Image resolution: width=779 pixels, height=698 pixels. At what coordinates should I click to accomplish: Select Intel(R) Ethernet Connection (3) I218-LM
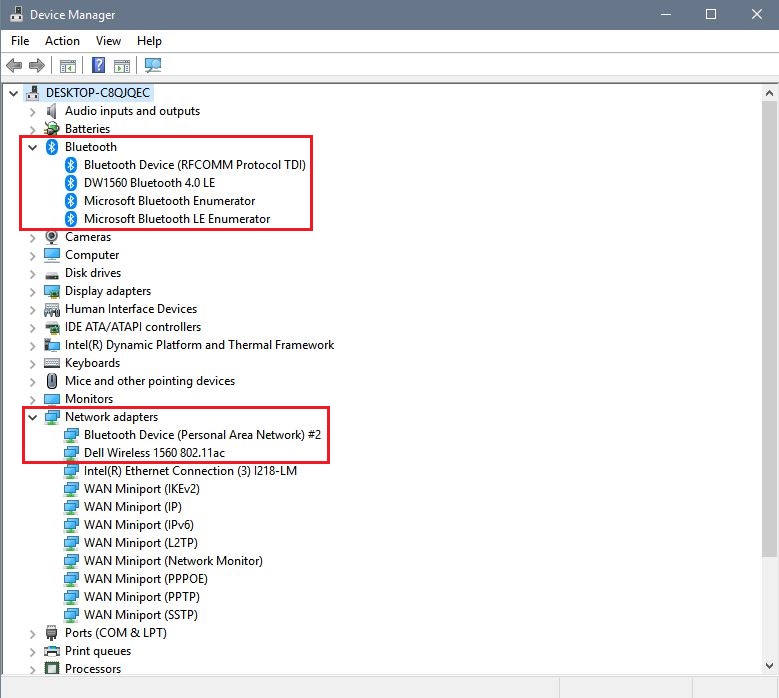point(190,471)
